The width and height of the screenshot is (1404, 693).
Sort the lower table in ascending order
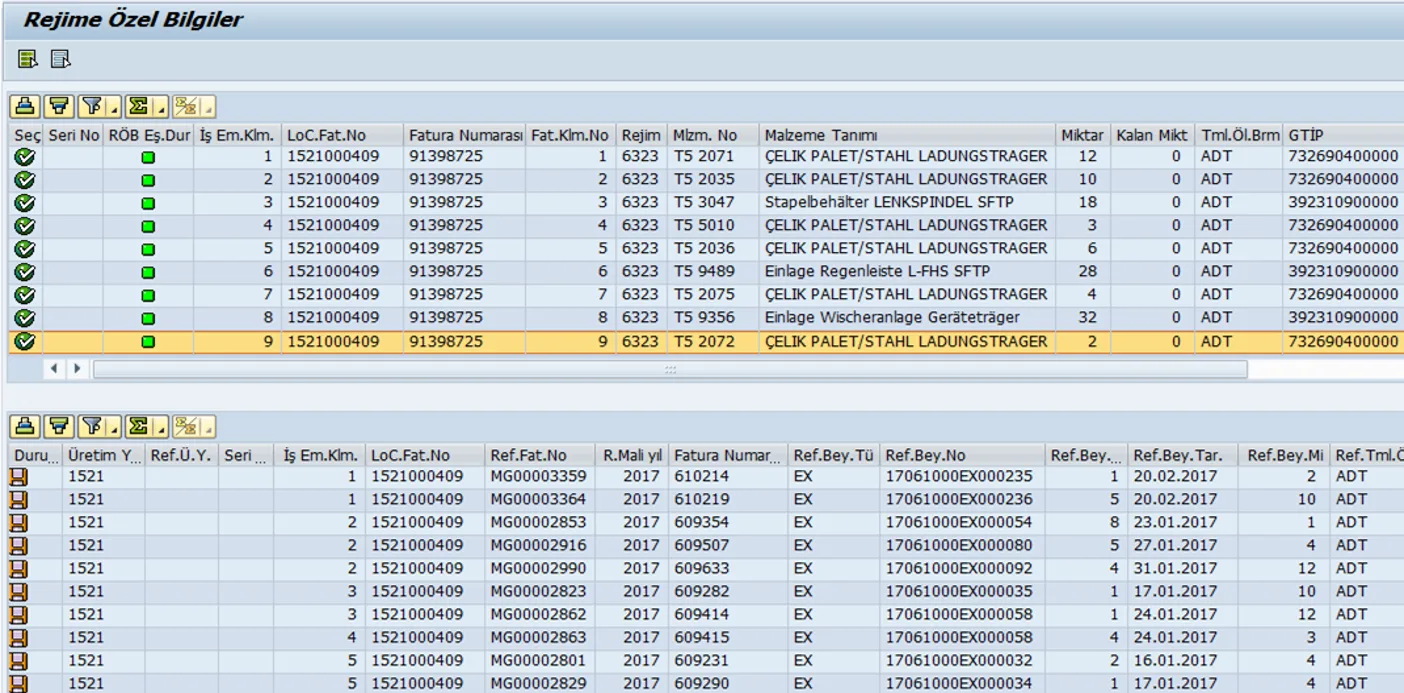click(25, 427)
